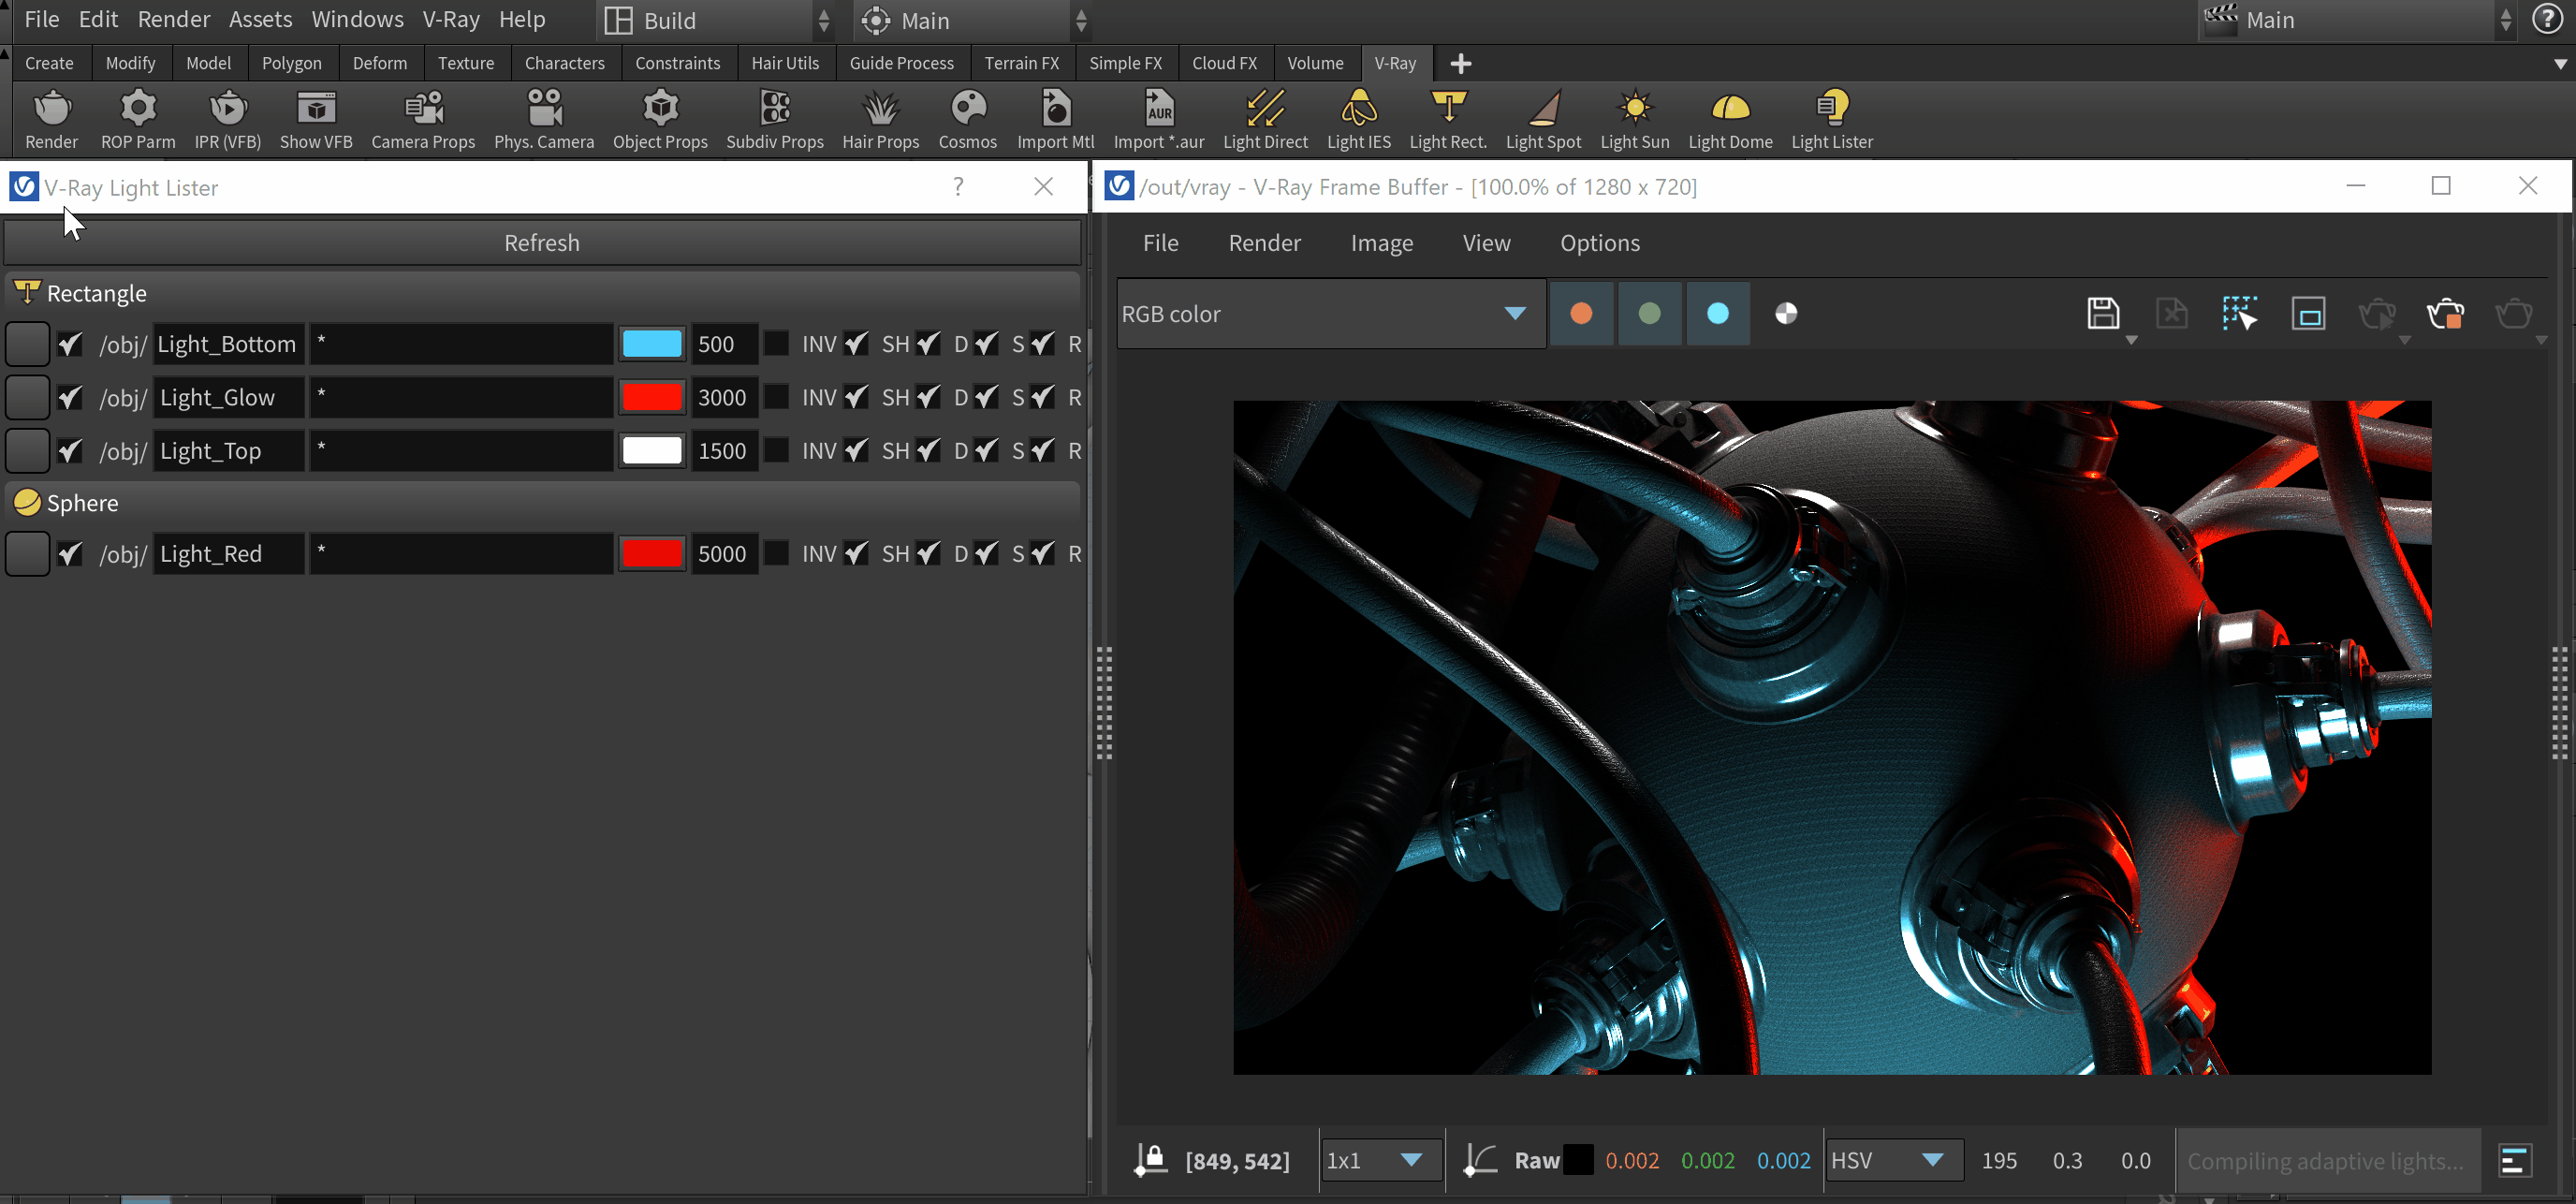Open the Frame Buffer Image menu

(x=1381, y=243)
